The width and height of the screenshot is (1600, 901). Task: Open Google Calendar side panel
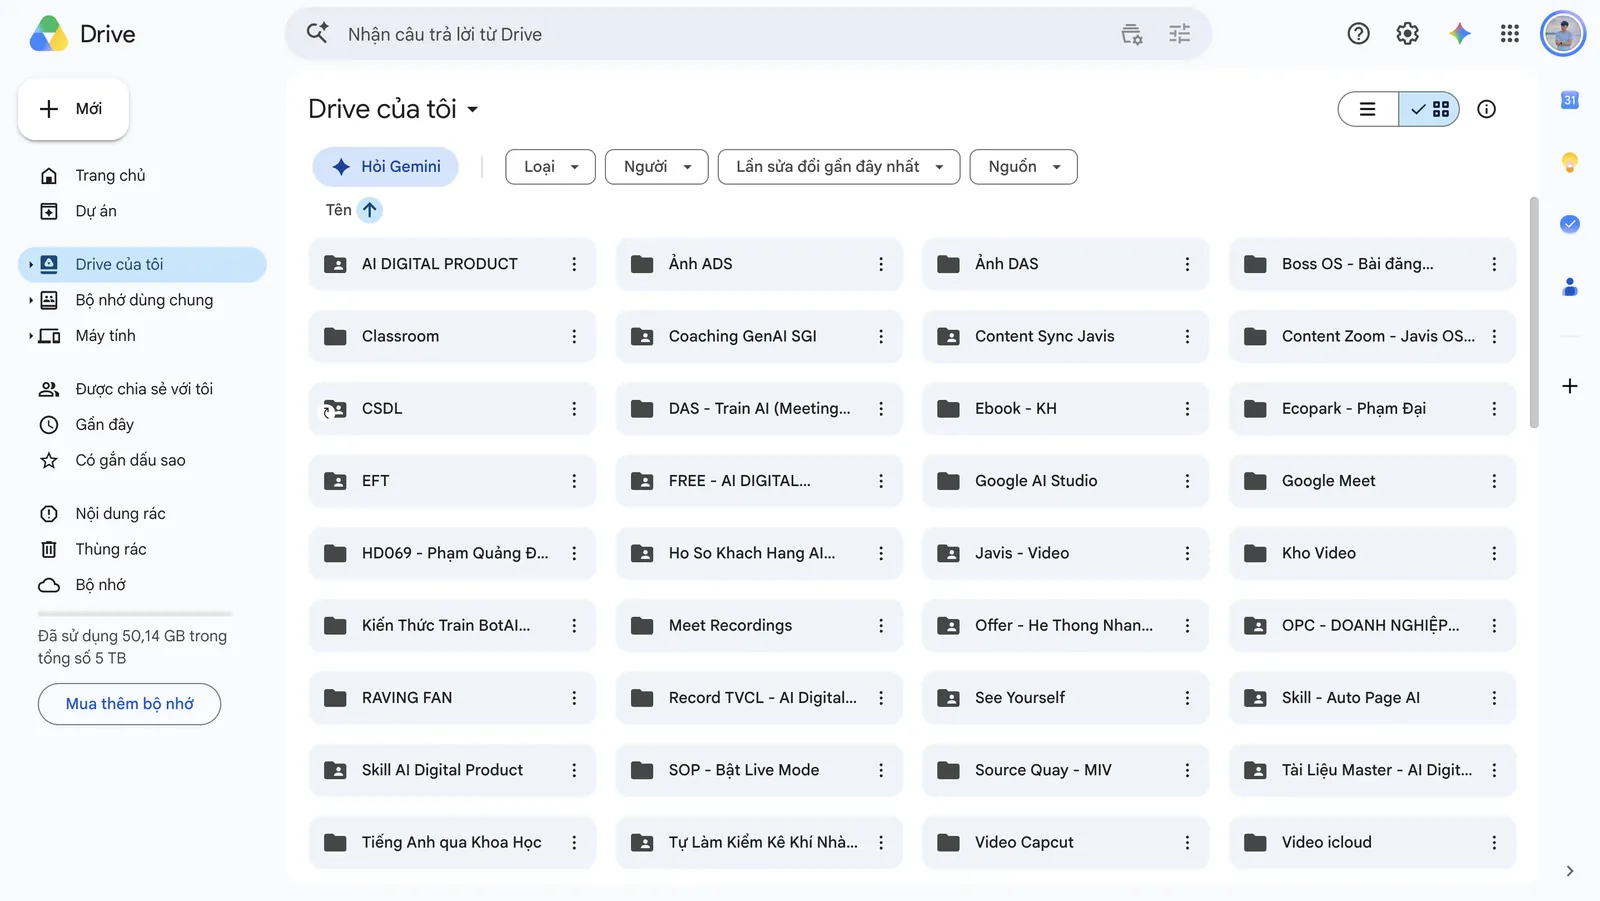tap(1570, 100)
